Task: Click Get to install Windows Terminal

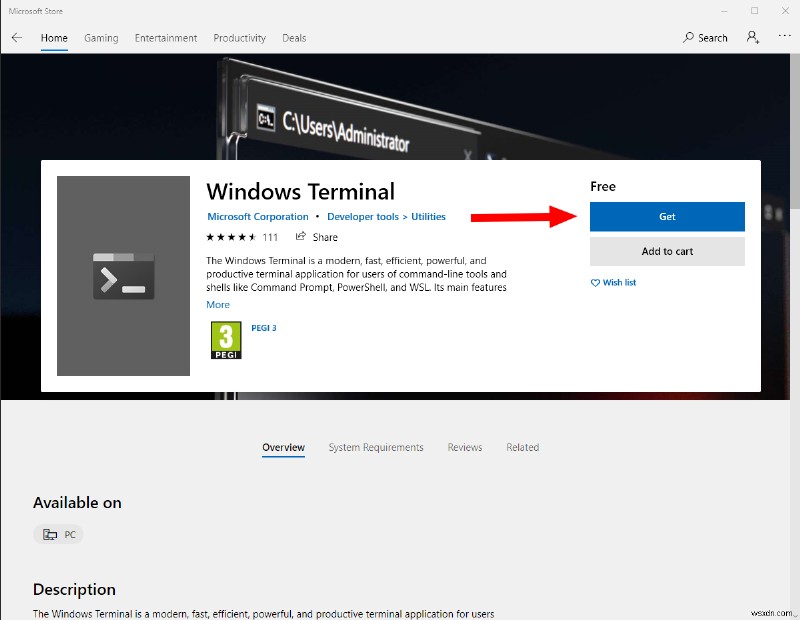Action: coord(666,216)
